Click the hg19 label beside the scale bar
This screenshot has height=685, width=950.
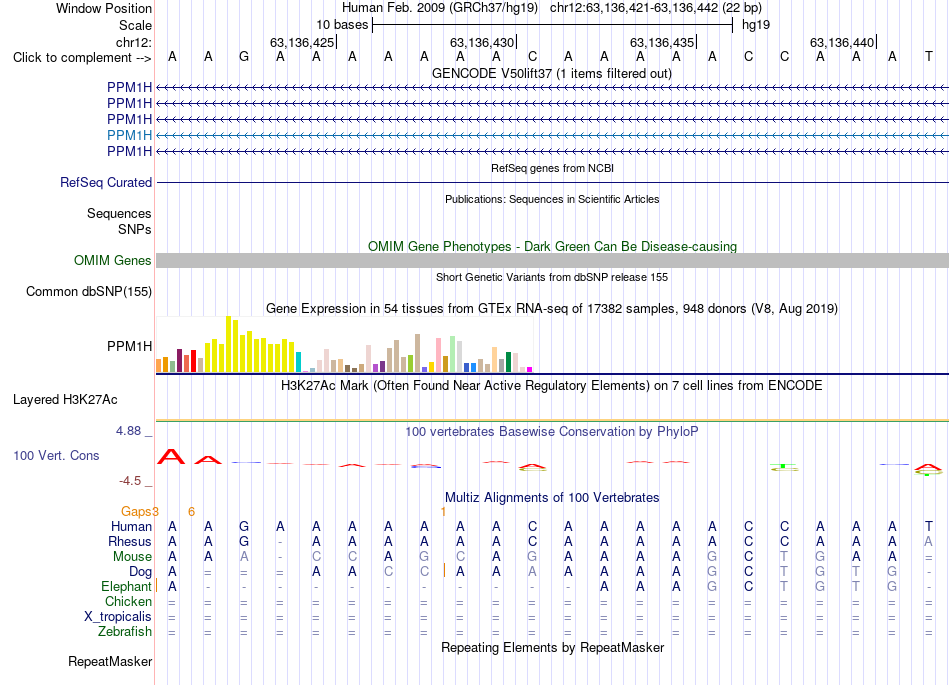click(756, 25)
